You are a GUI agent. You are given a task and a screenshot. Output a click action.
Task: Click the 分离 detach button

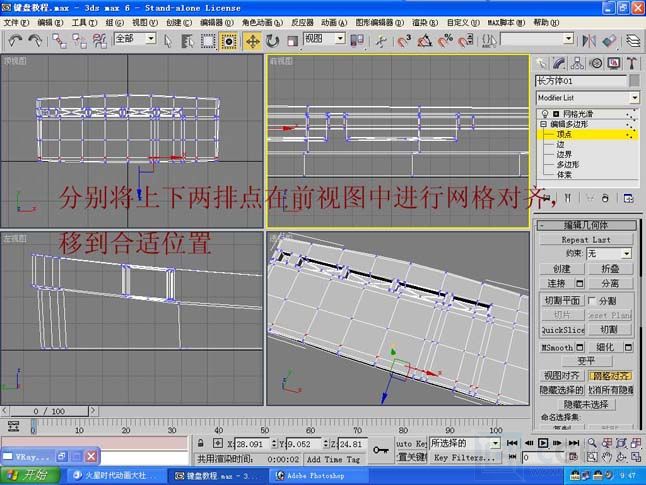click(x=610, y=284)
